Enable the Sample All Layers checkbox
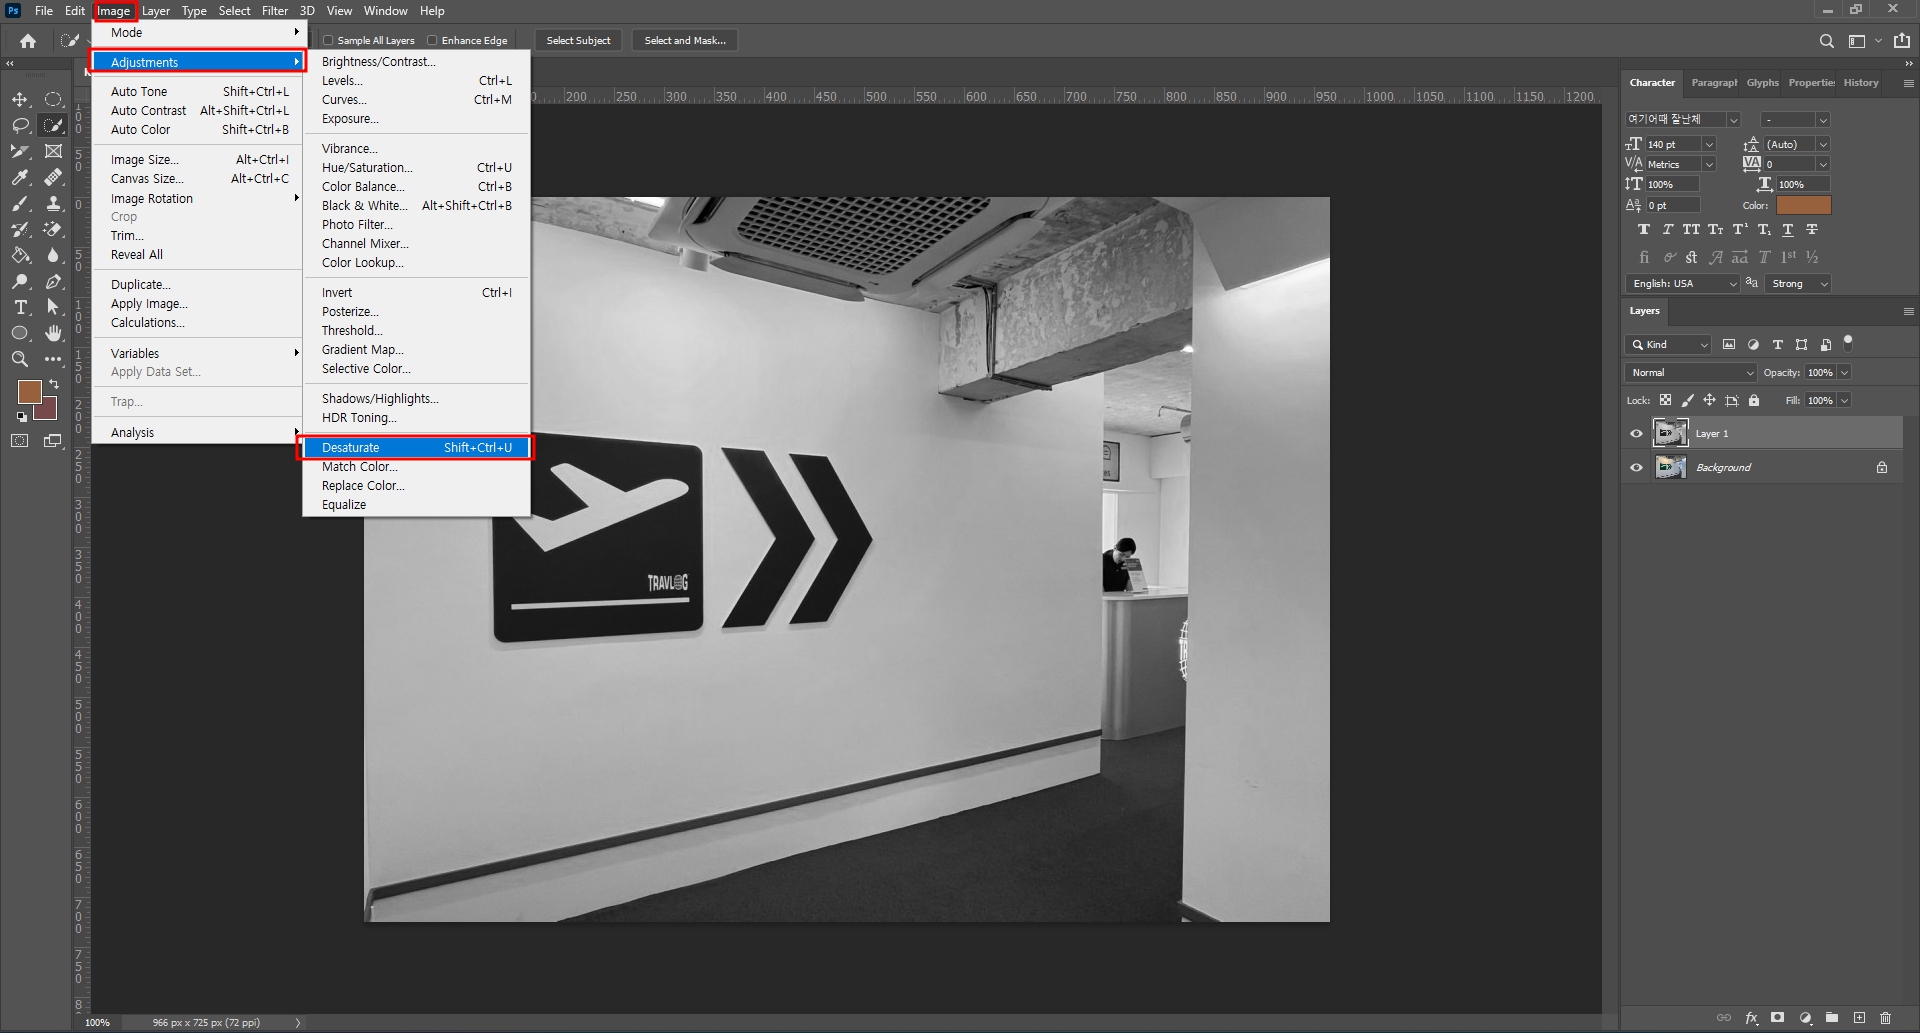The image size is (1920, 1033). 328,41
